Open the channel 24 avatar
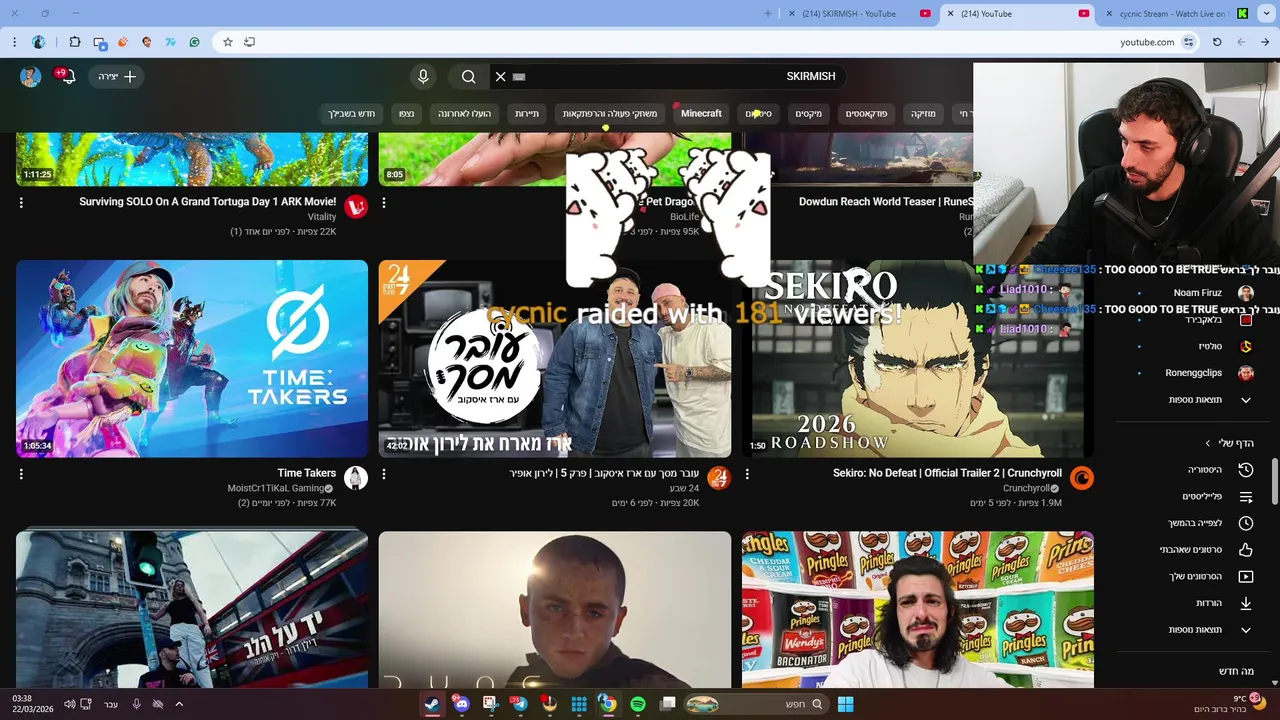 click(x=719, y=477)
